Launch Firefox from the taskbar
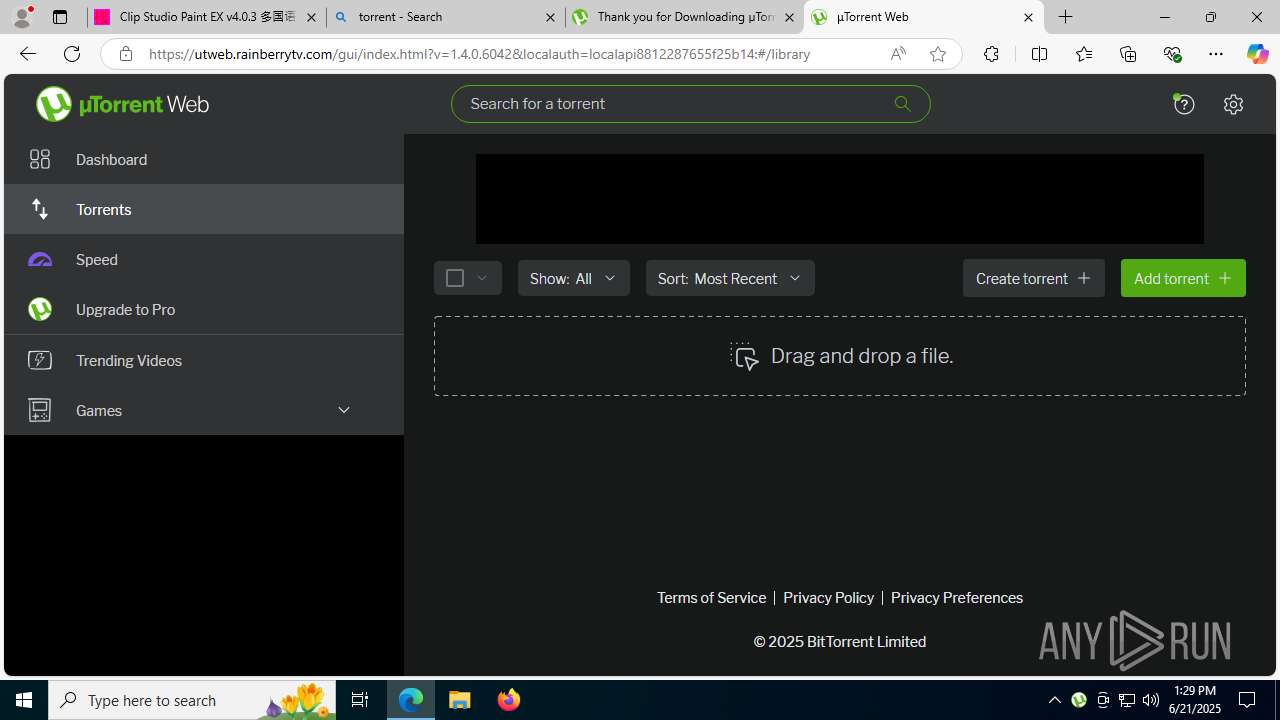1280x720 pixels. click(x=509, y=700)
